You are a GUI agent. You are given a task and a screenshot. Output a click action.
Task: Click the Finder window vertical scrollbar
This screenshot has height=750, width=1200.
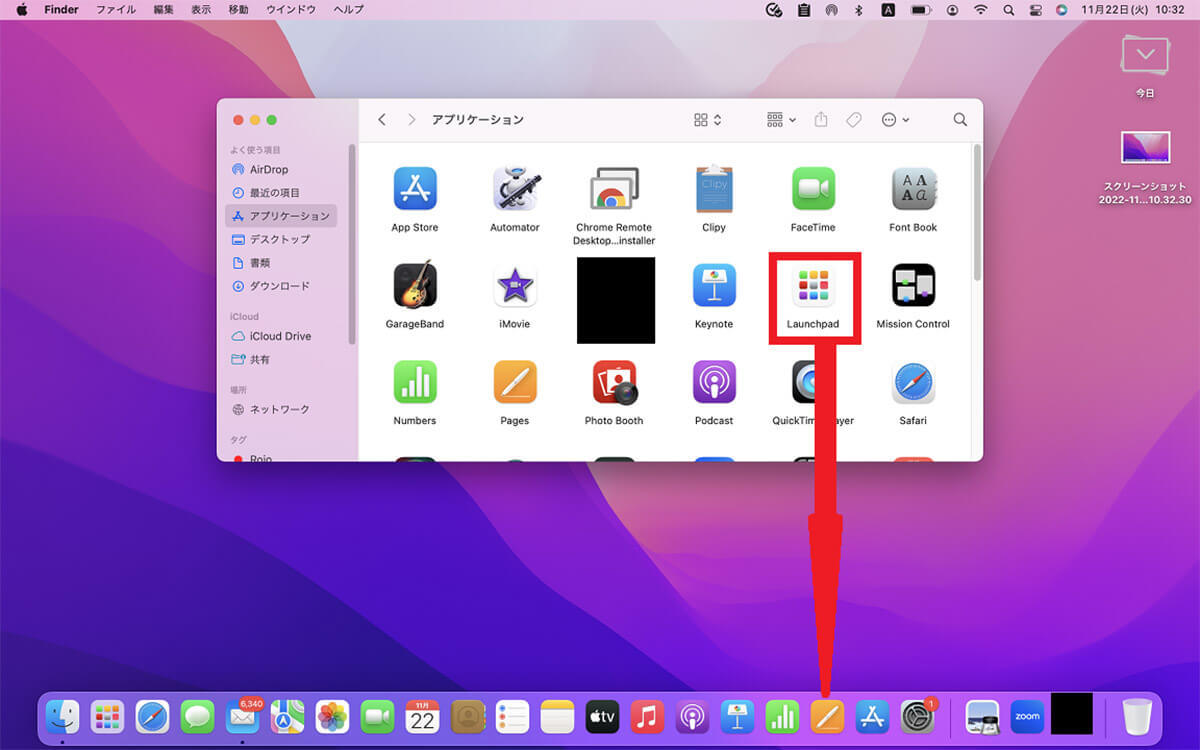pos(976,212)
